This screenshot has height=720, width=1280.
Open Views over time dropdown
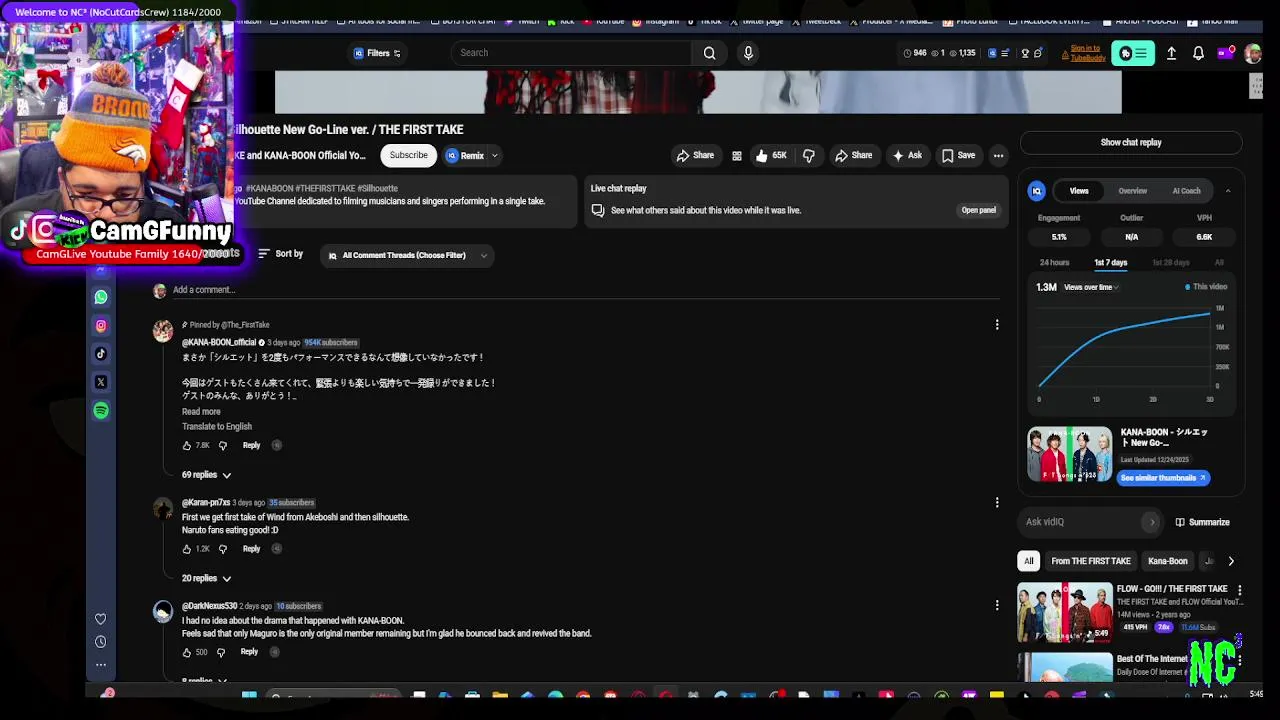(1091, 288)
